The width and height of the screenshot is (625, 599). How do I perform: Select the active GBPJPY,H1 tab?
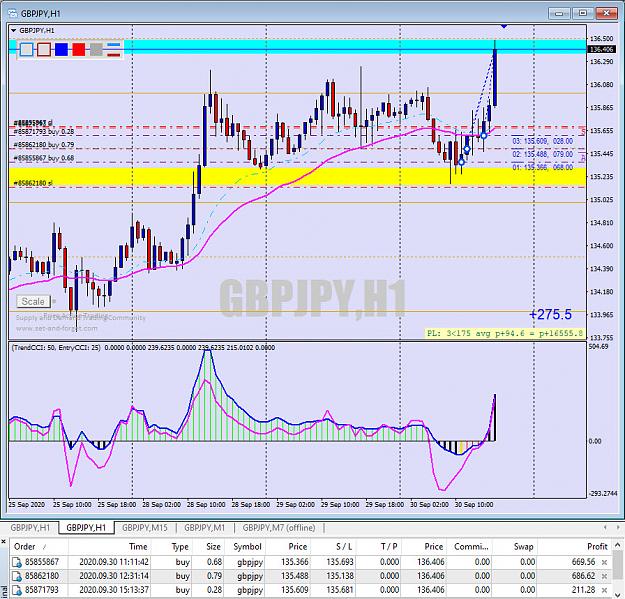(x=86, y=528)
